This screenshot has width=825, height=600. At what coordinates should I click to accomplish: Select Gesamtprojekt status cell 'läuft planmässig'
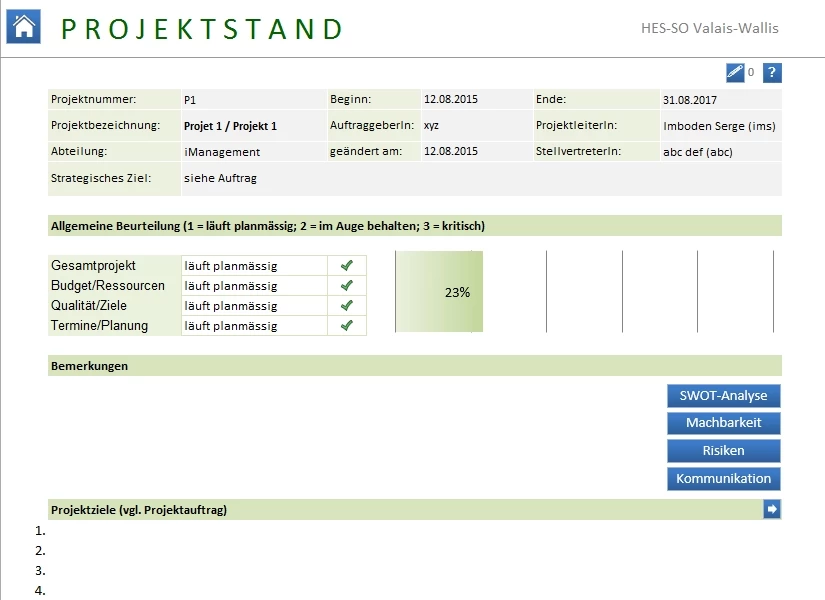click(254, 266)
